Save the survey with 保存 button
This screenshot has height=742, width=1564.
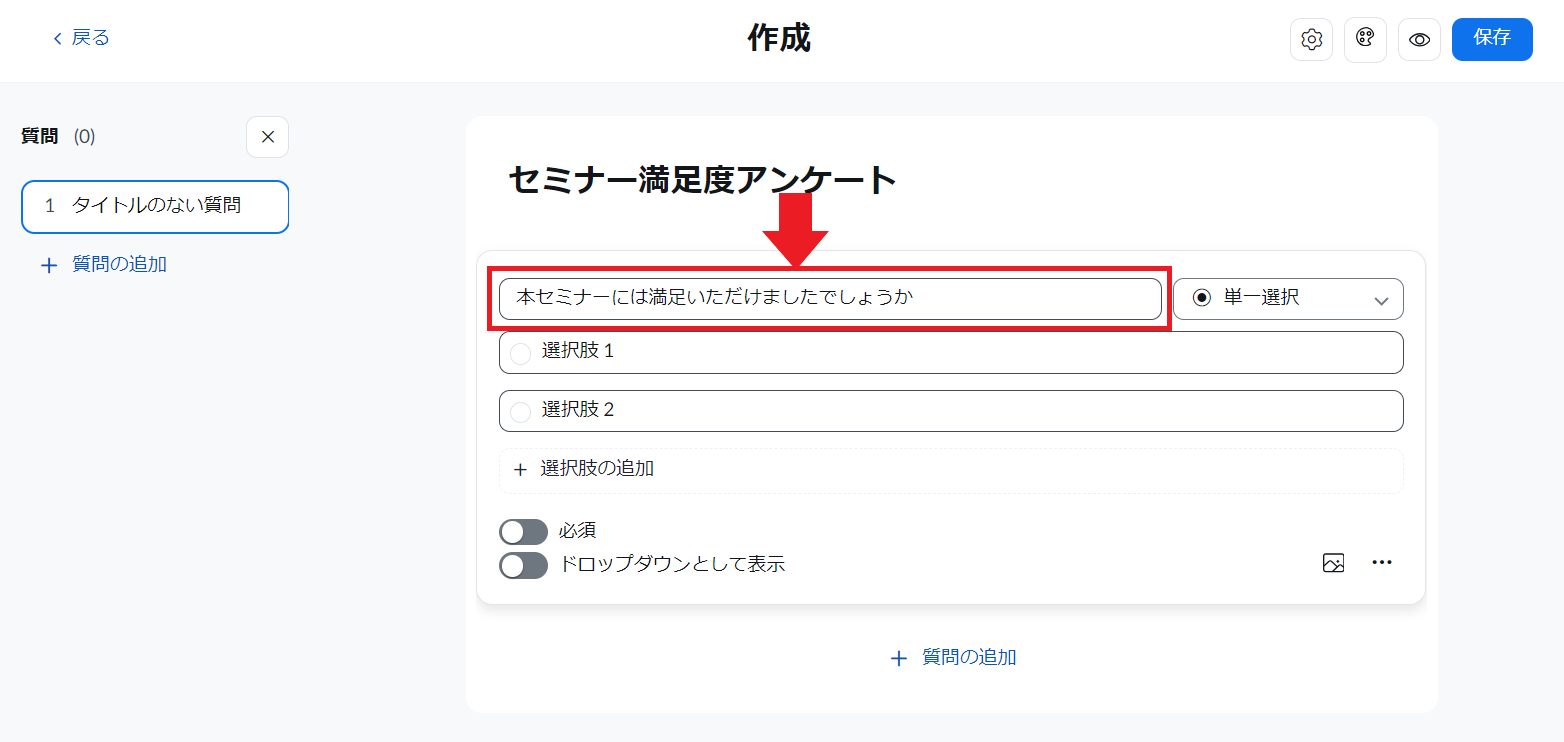click(x=1492, y=39)
